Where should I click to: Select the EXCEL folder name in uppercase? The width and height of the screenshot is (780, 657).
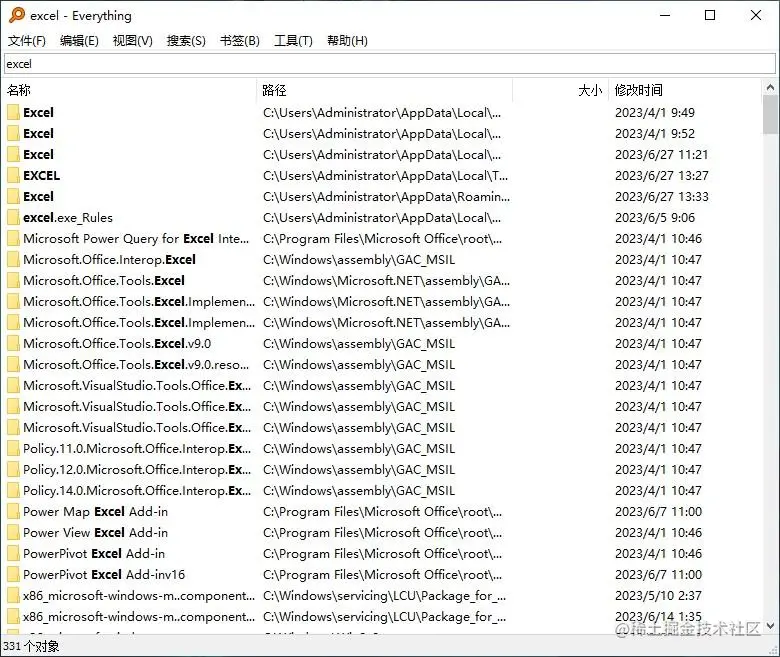click(41, 175)
